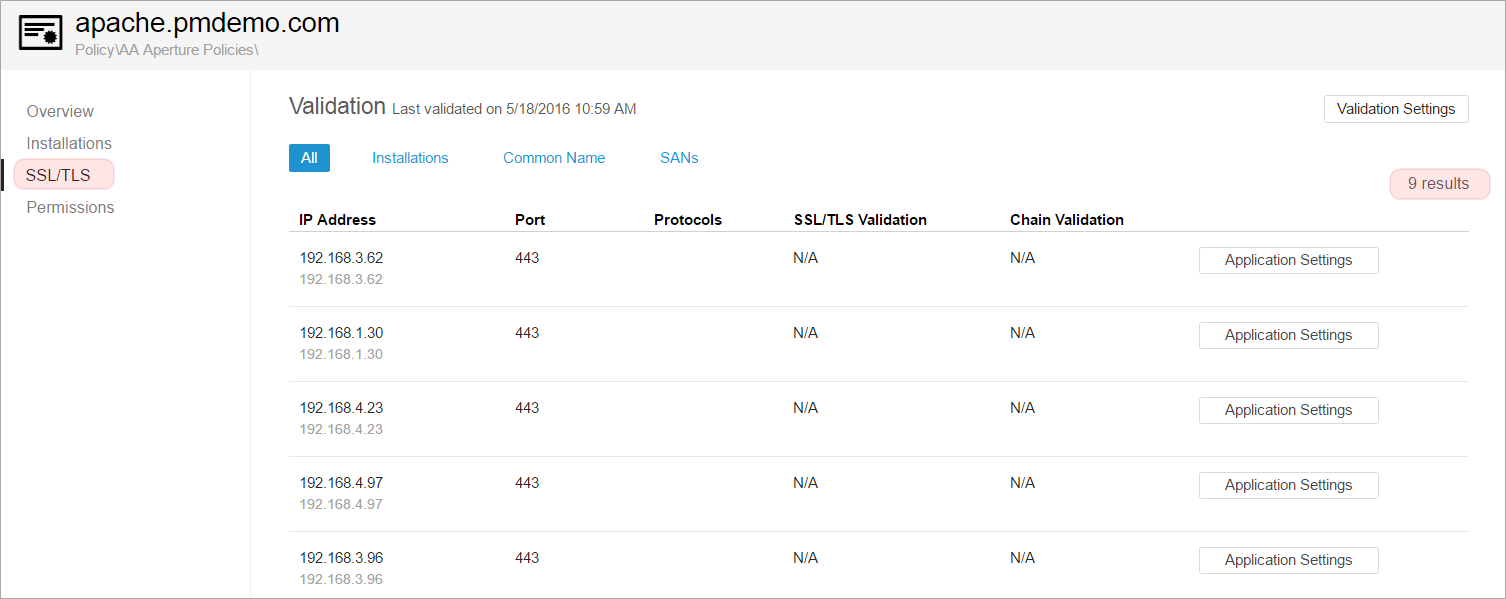1506x599 pixels.
Task: Click the 9 results count badge
Action: click(1439, 184)
